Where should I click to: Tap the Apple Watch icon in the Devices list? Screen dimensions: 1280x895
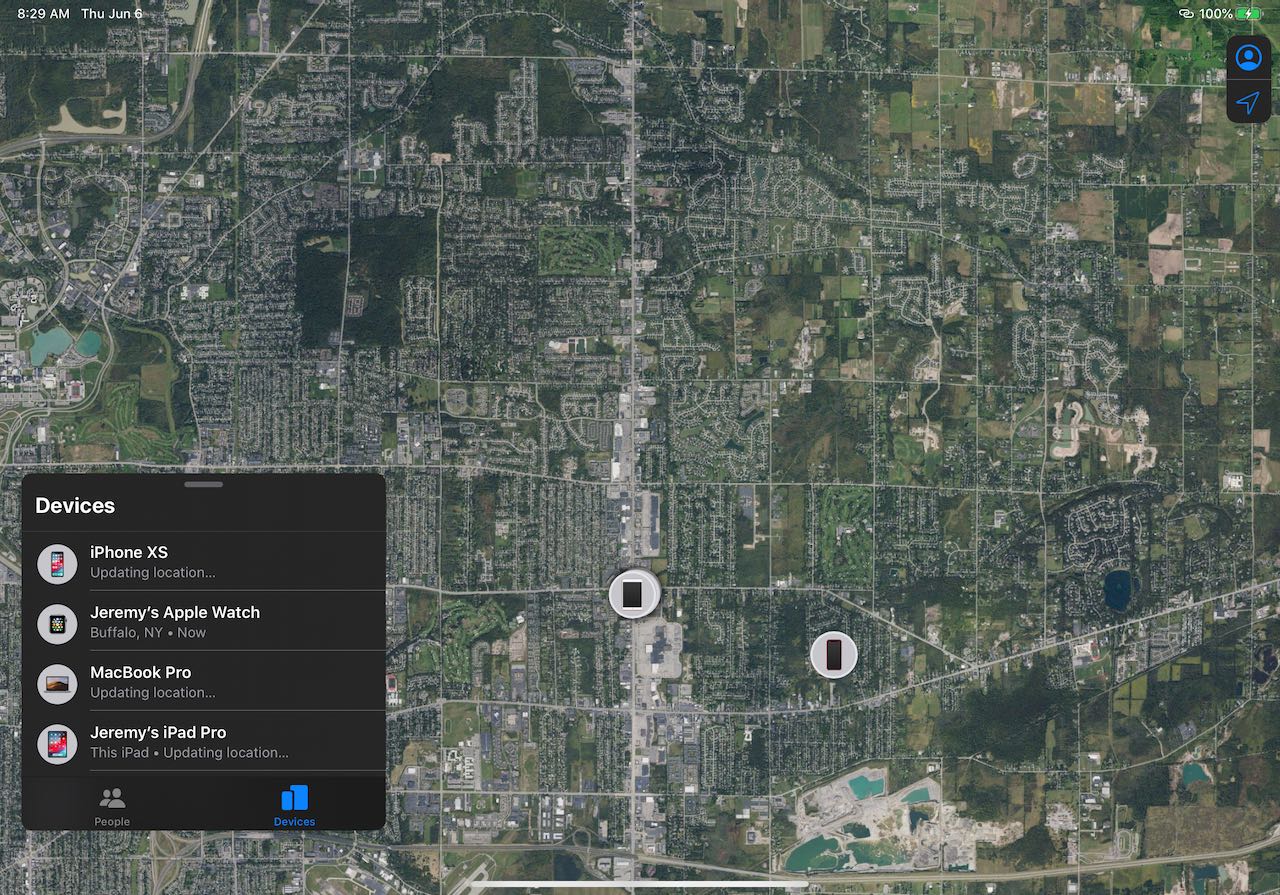[57, 624]
